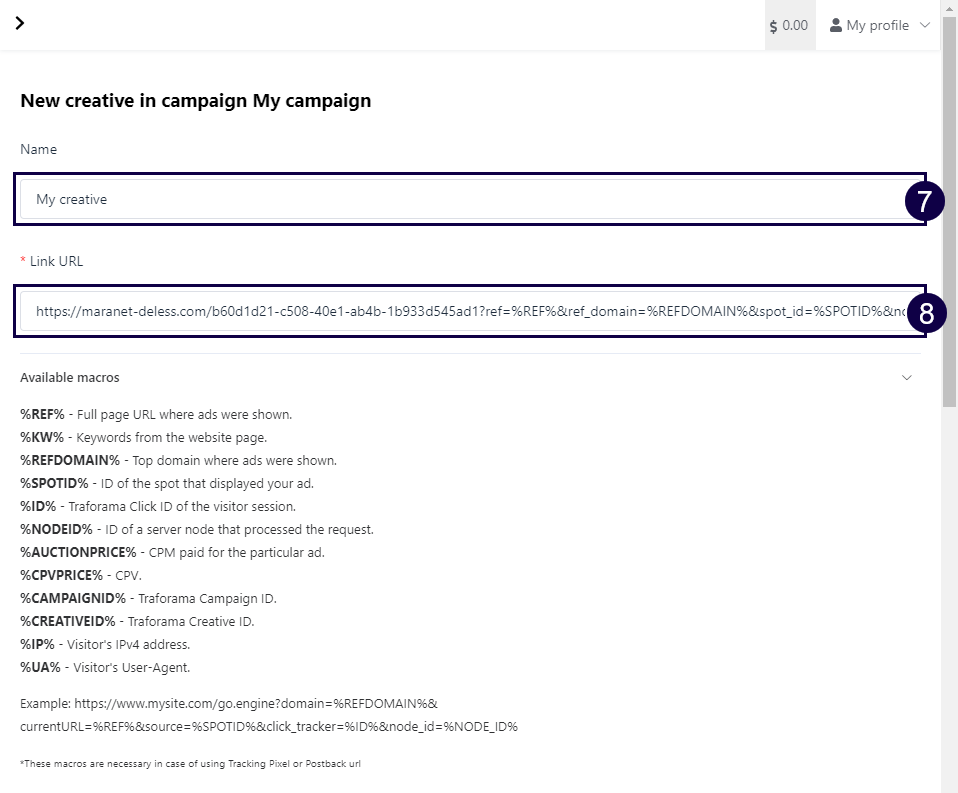Open the My profile menu
The width and height of the screenshot is (958, 793).
pyautogui.click(x=877, y=25)
